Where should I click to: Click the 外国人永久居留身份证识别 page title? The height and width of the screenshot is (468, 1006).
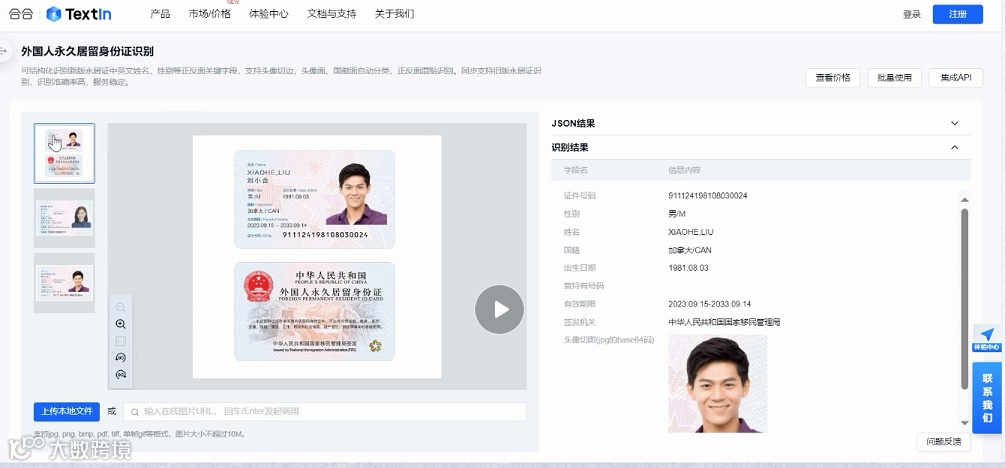pyautogui.click(x=87, y=51)
